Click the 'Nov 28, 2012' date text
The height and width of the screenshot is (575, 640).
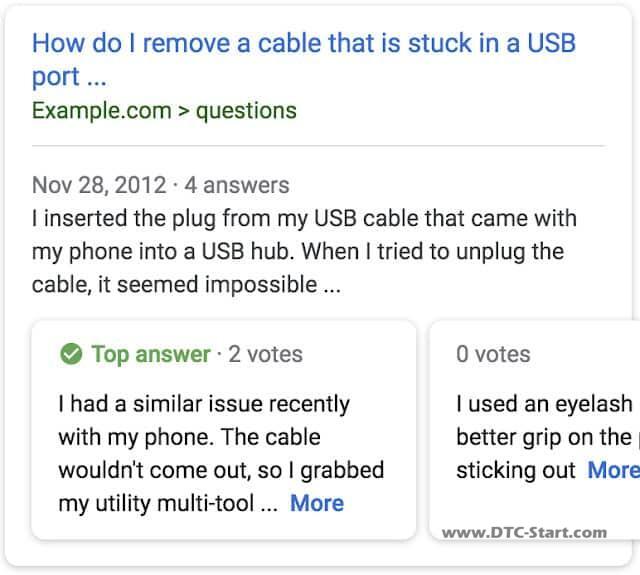coord(99,185)
